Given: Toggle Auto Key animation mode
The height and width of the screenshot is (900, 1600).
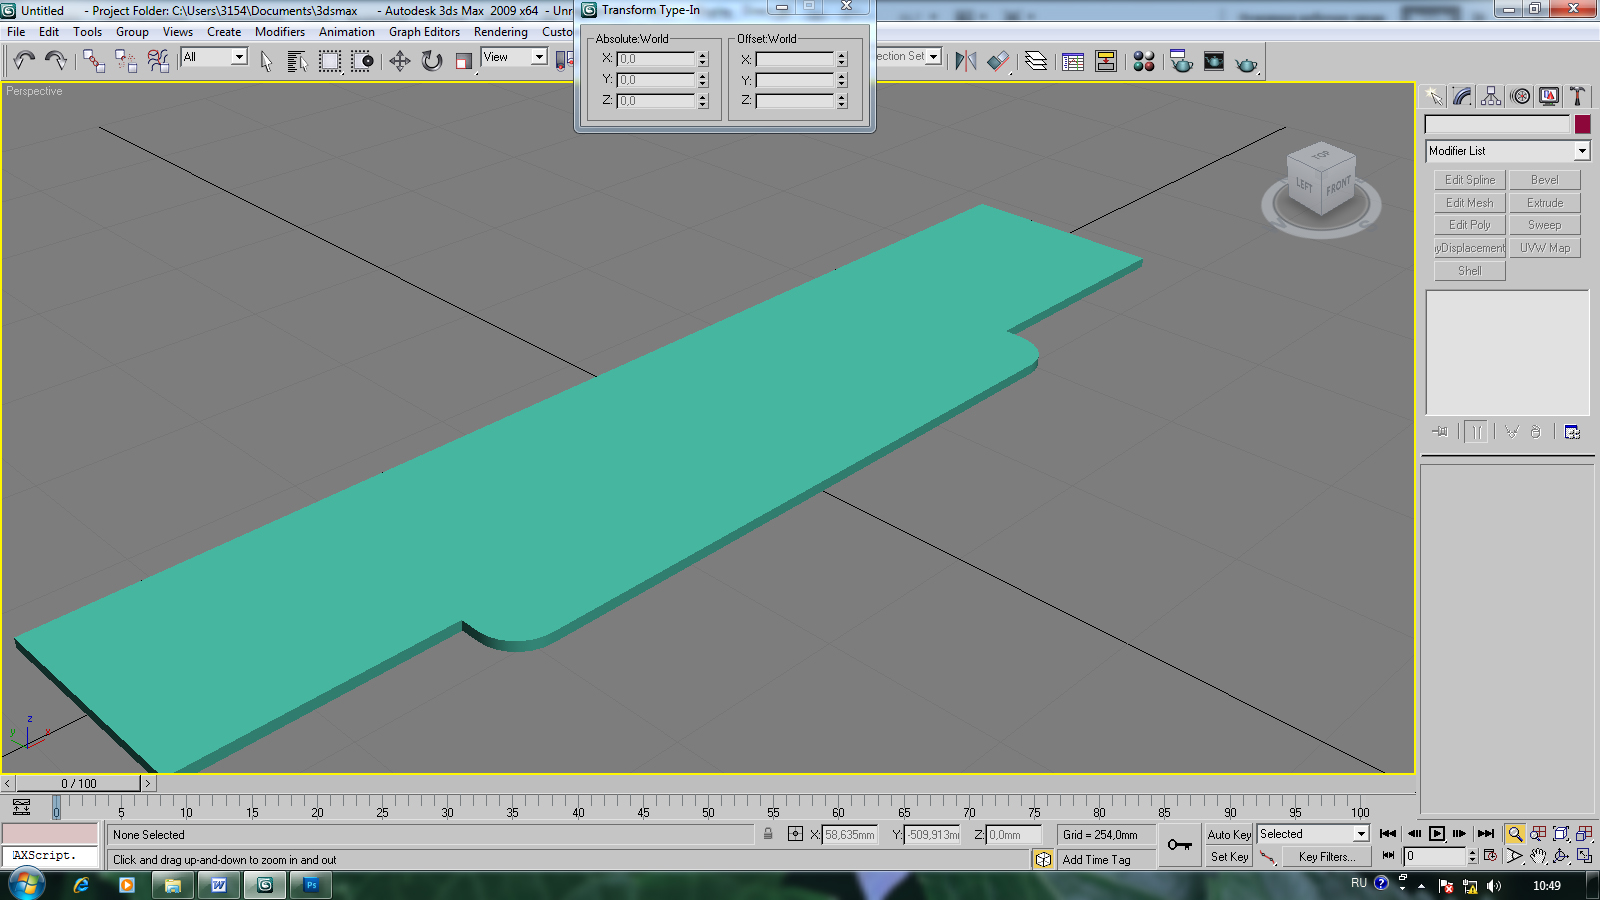Looking at the screenshot, I should click(1229, 834).
